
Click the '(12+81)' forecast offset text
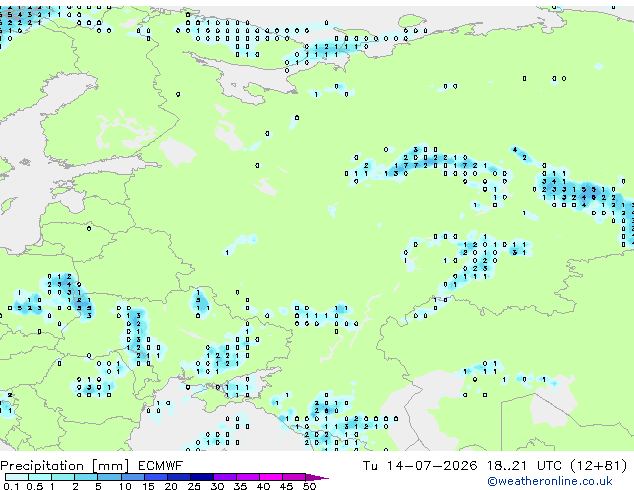click(598, 466)
